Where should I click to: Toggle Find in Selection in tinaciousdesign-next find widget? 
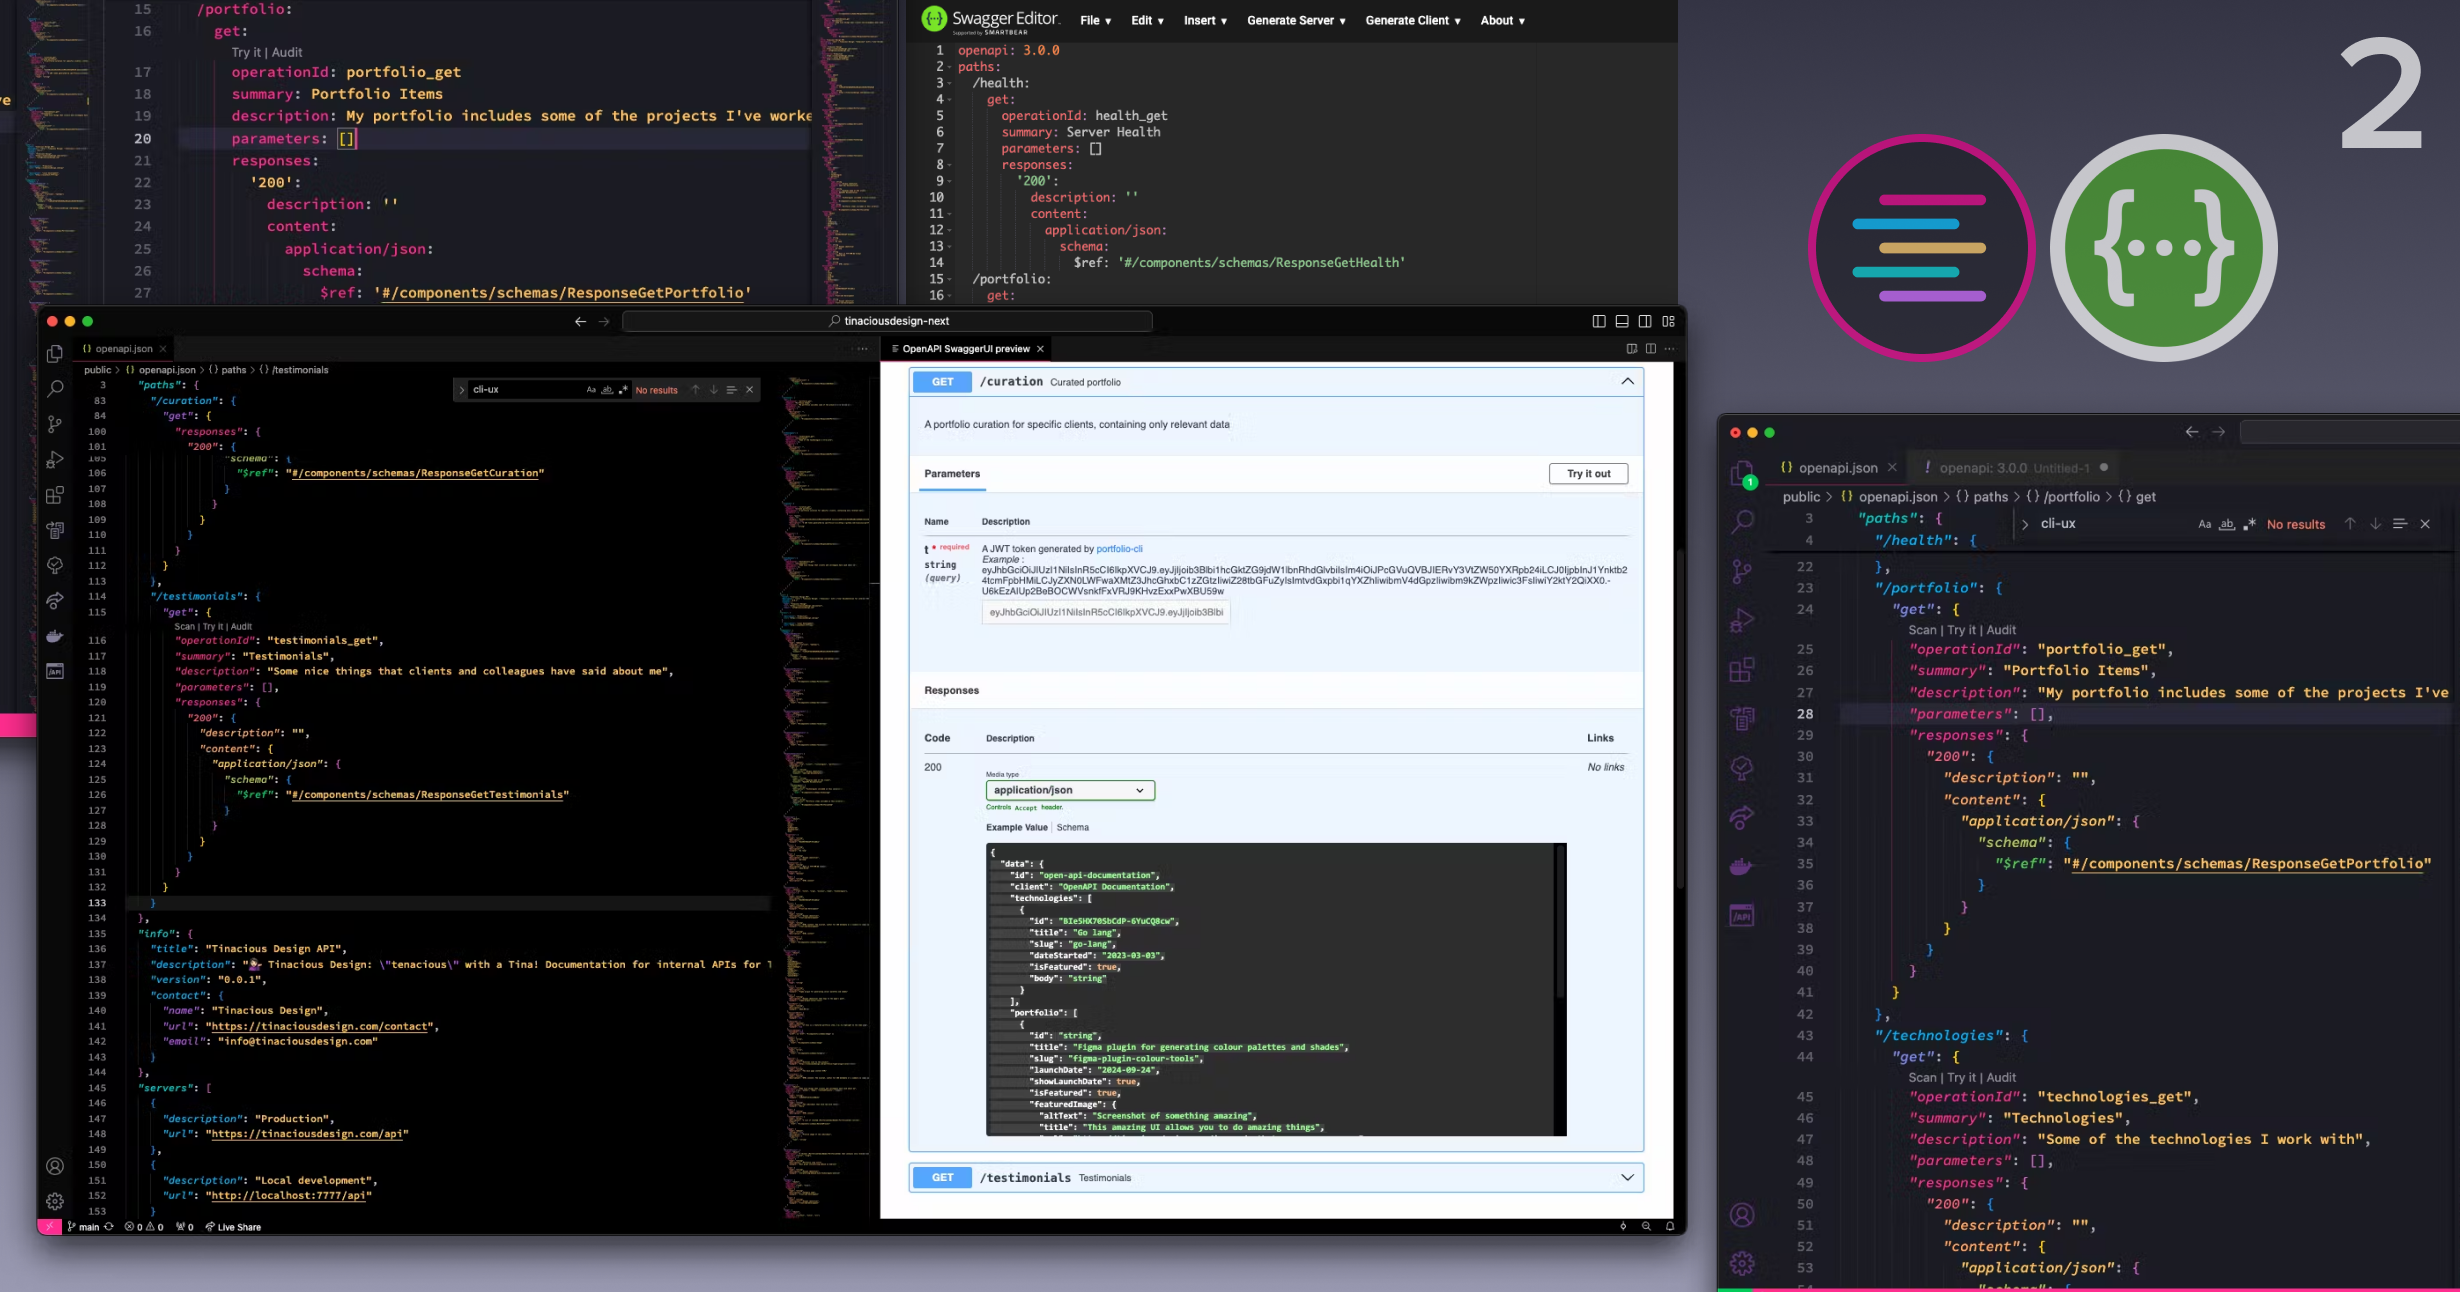coord(731,390)
